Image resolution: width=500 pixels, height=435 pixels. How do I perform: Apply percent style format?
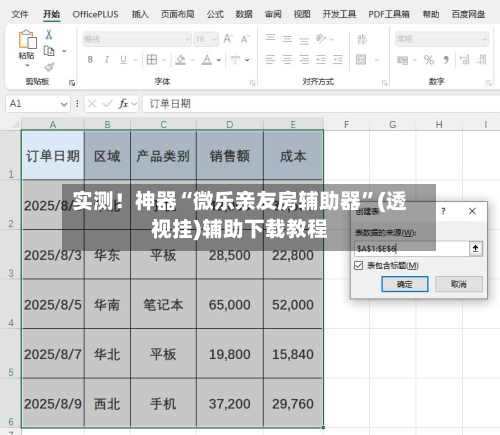pyautogui.click(x=429, y=60)
